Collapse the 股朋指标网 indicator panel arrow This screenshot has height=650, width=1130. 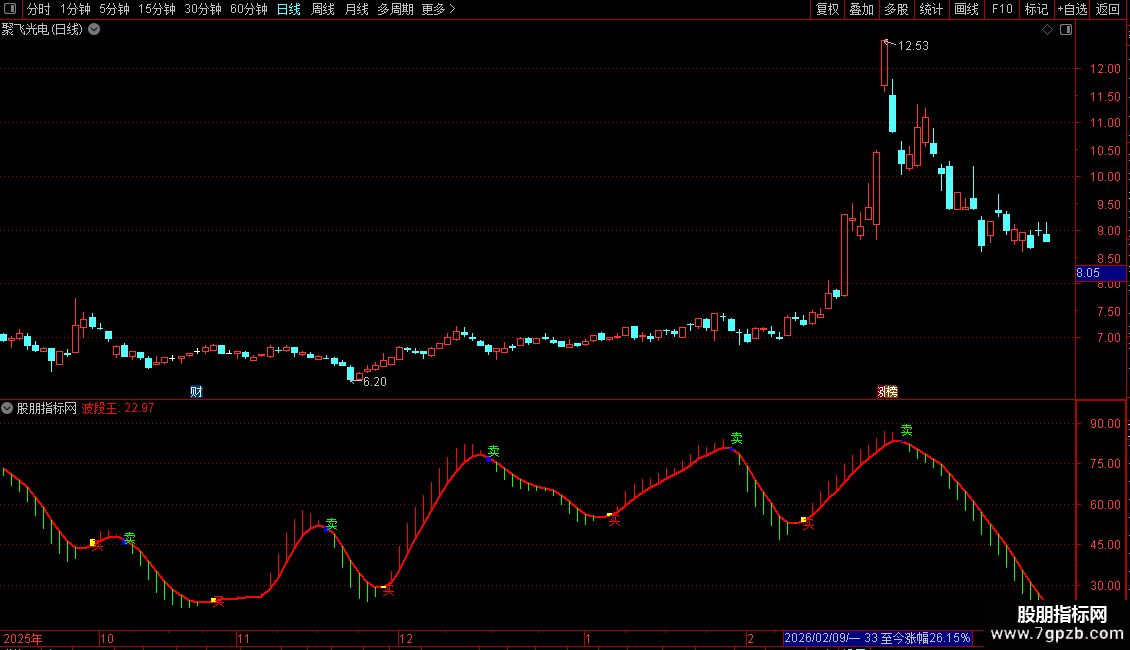[7, 409]
